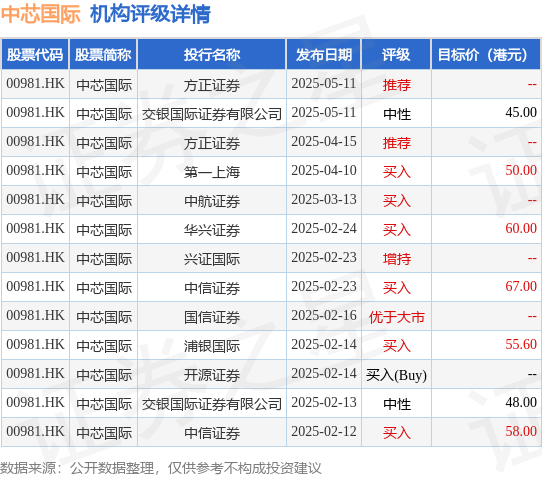
Task: Click the 股票简称 column header
Action: pyautogui.click(x=103, y=55)
